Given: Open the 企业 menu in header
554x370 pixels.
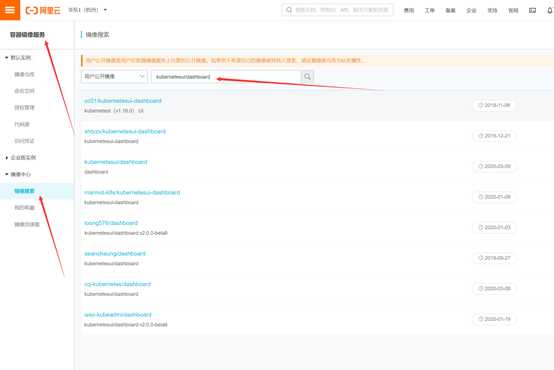Looking at the screenshot, I should (471, 11).
